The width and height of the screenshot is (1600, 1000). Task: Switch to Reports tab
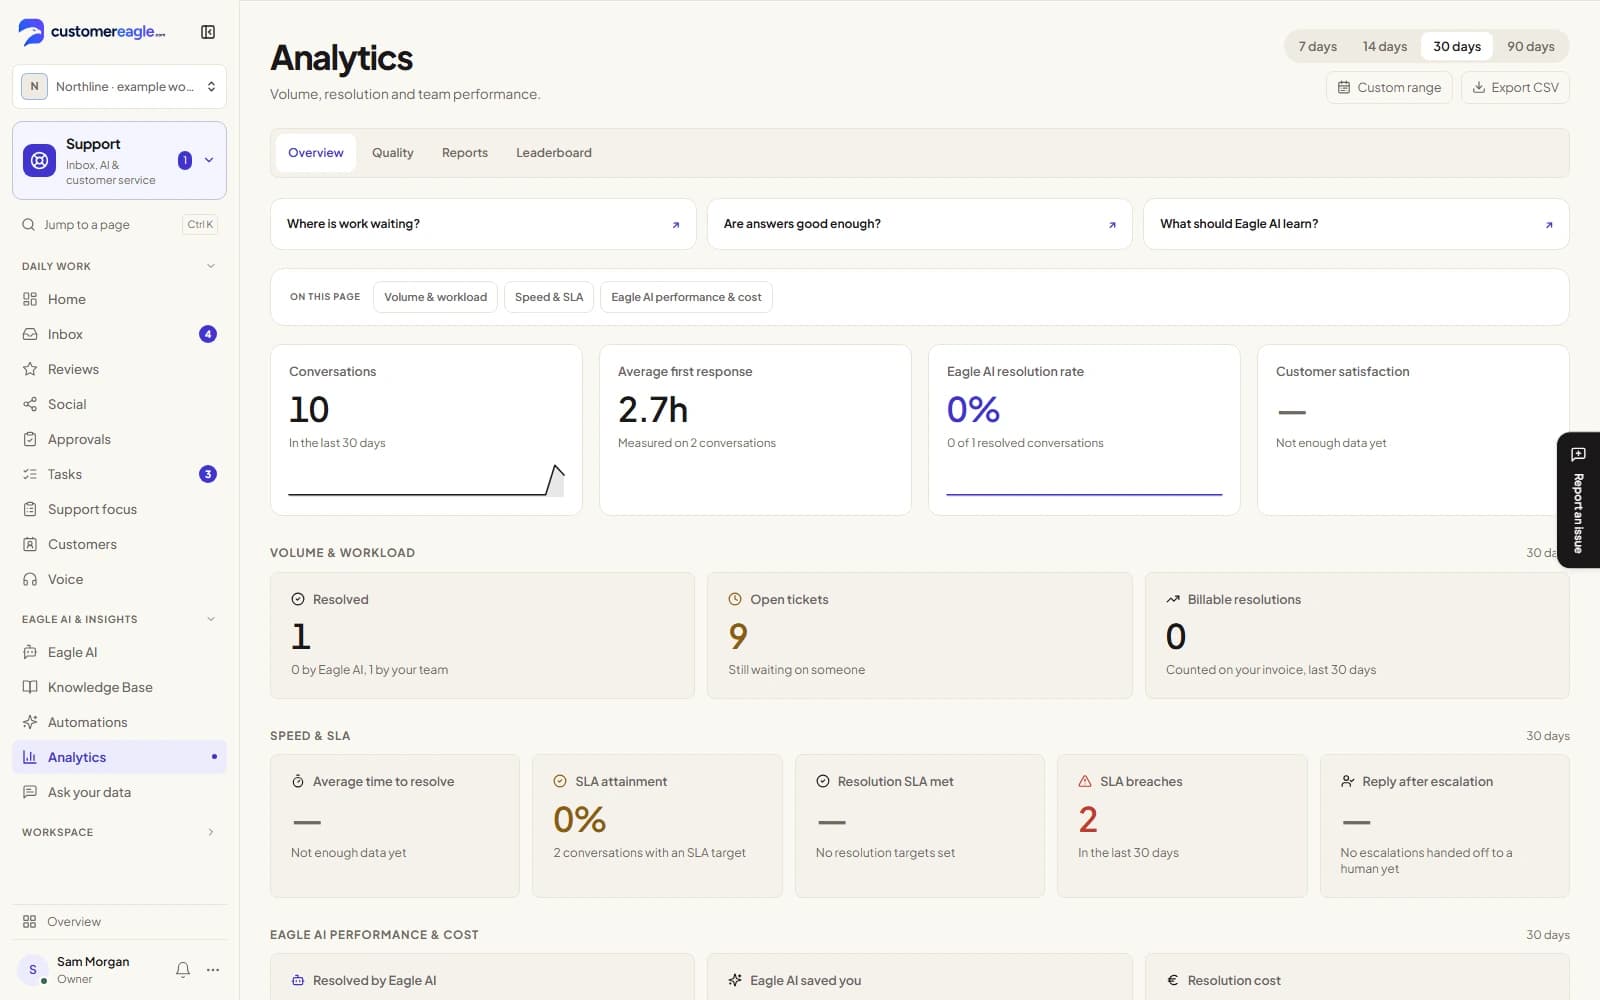[465, 153]
